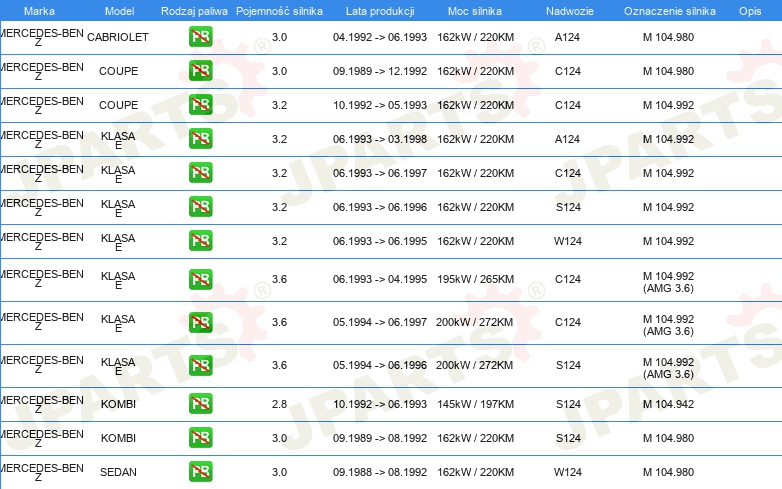The height and width of the screenshot is (489, 782).
Task: Click the date range 06.1993 -> 03.1998
Action: tap(380, 139)
